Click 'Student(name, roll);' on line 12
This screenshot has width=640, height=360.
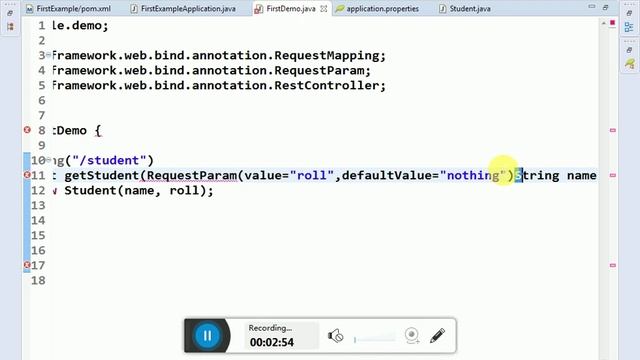pos(139,191)
